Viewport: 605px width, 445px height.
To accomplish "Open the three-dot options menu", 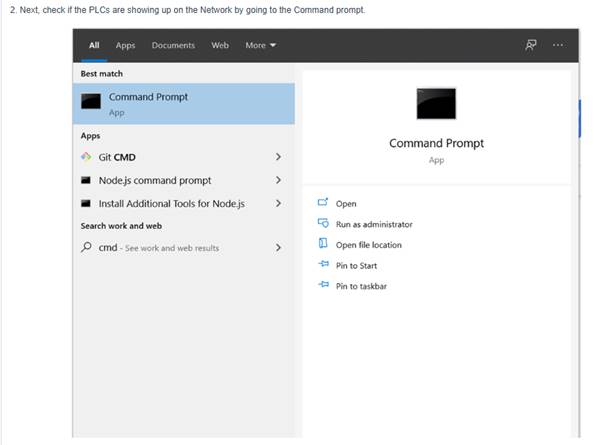I will click(558, 45).
